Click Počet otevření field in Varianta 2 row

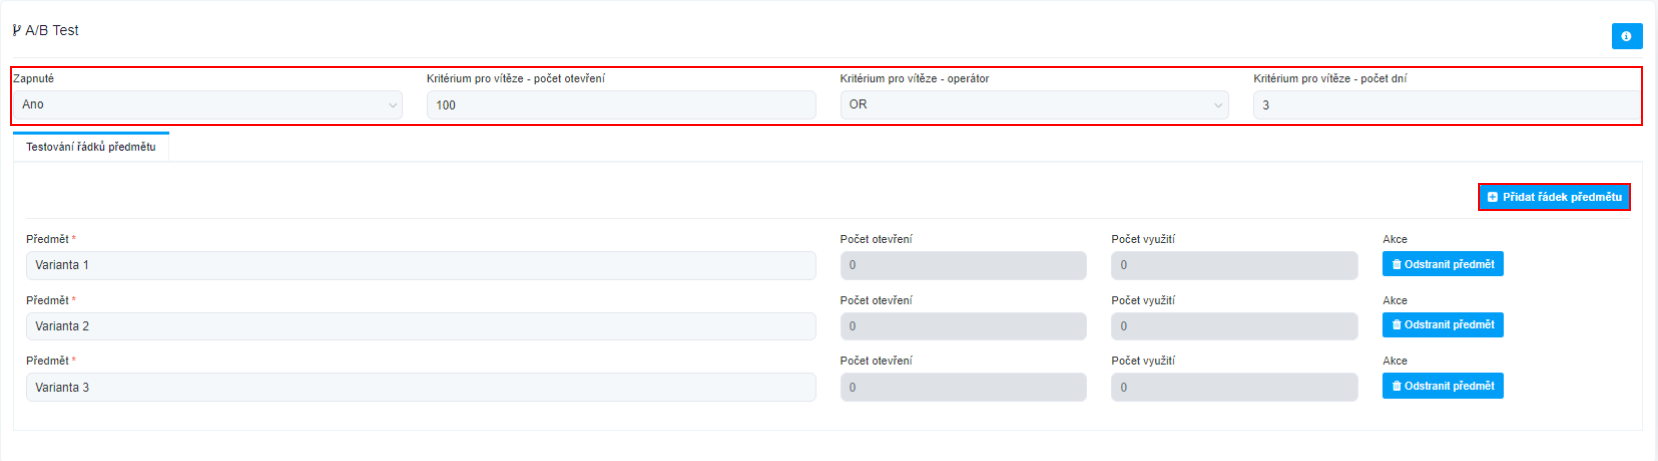pyautogui.click(x=963, y=326)
